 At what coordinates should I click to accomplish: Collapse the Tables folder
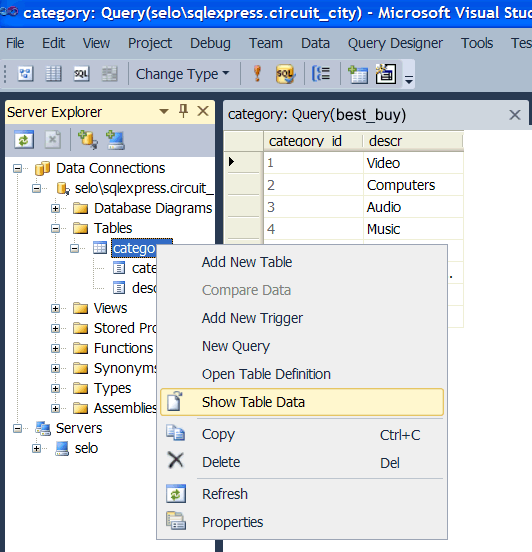tap(55, 228)
